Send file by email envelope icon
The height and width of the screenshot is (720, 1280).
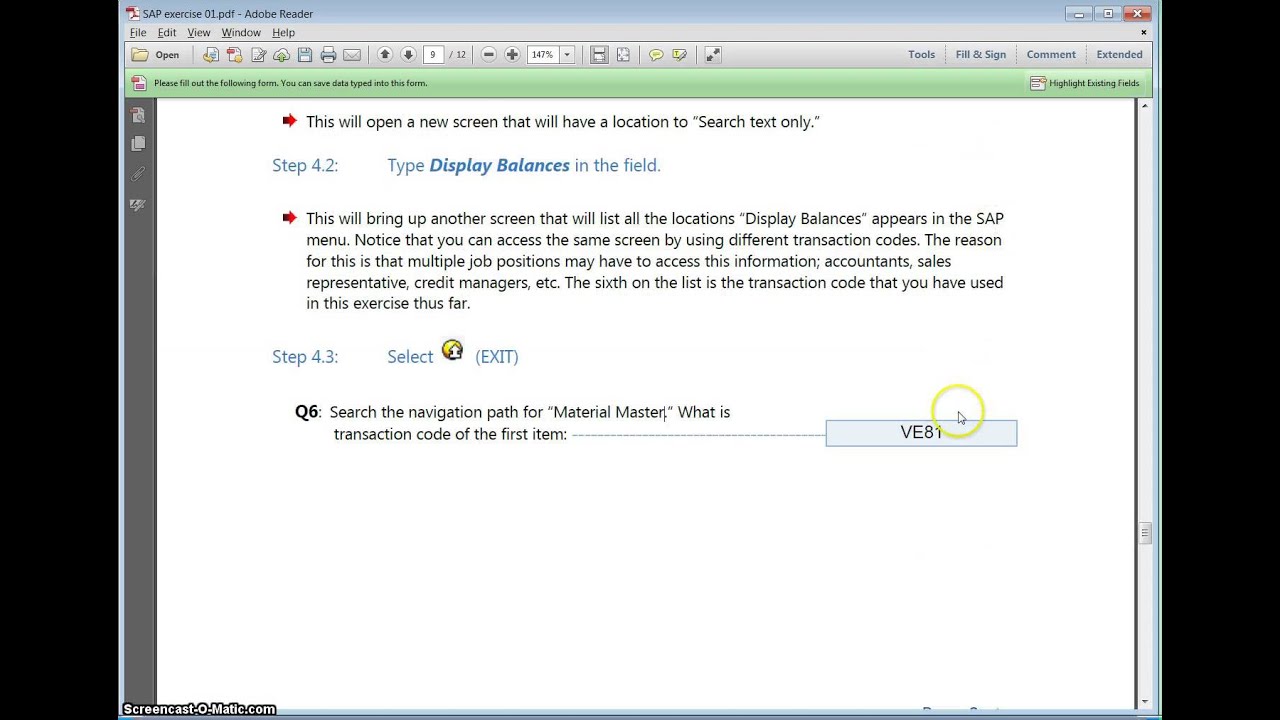pos(352,55)
